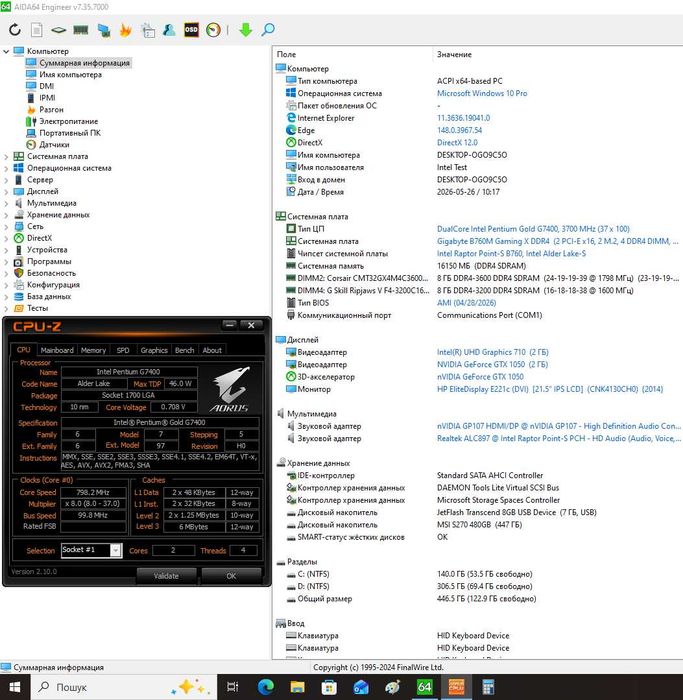Toggle the OSD panel toolbar icon
Image resolution: width=683 pixels, height=700 pixels.
(x=191, y=30)
